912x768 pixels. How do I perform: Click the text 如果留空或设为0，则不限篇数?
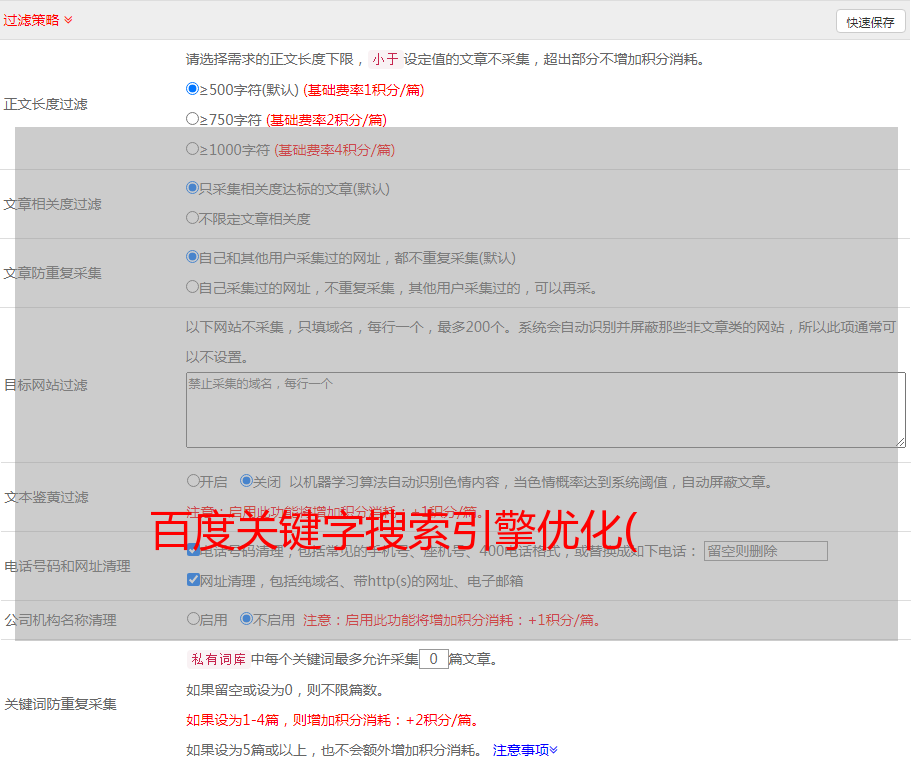285,690
